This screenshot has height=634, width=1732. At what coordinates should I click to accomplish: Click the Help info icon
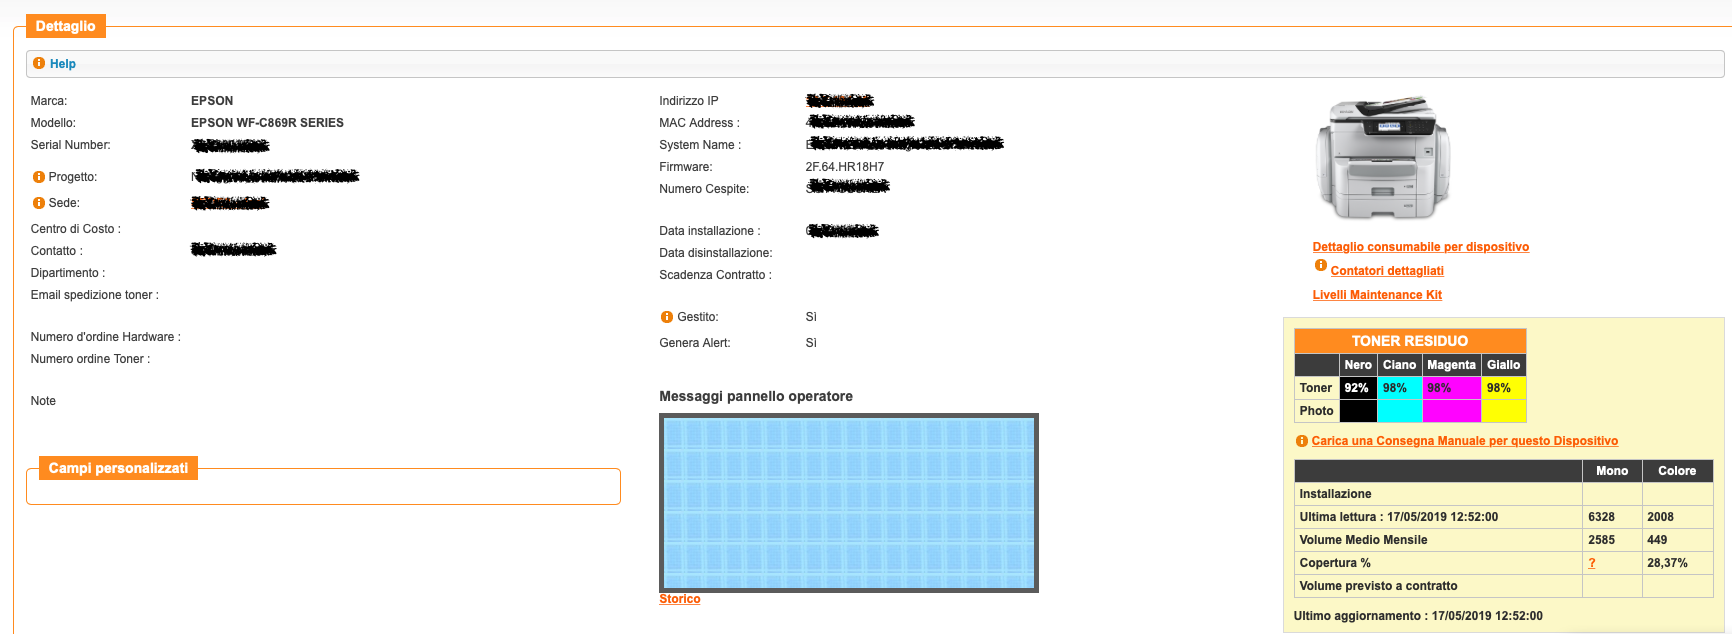[39, 63]
